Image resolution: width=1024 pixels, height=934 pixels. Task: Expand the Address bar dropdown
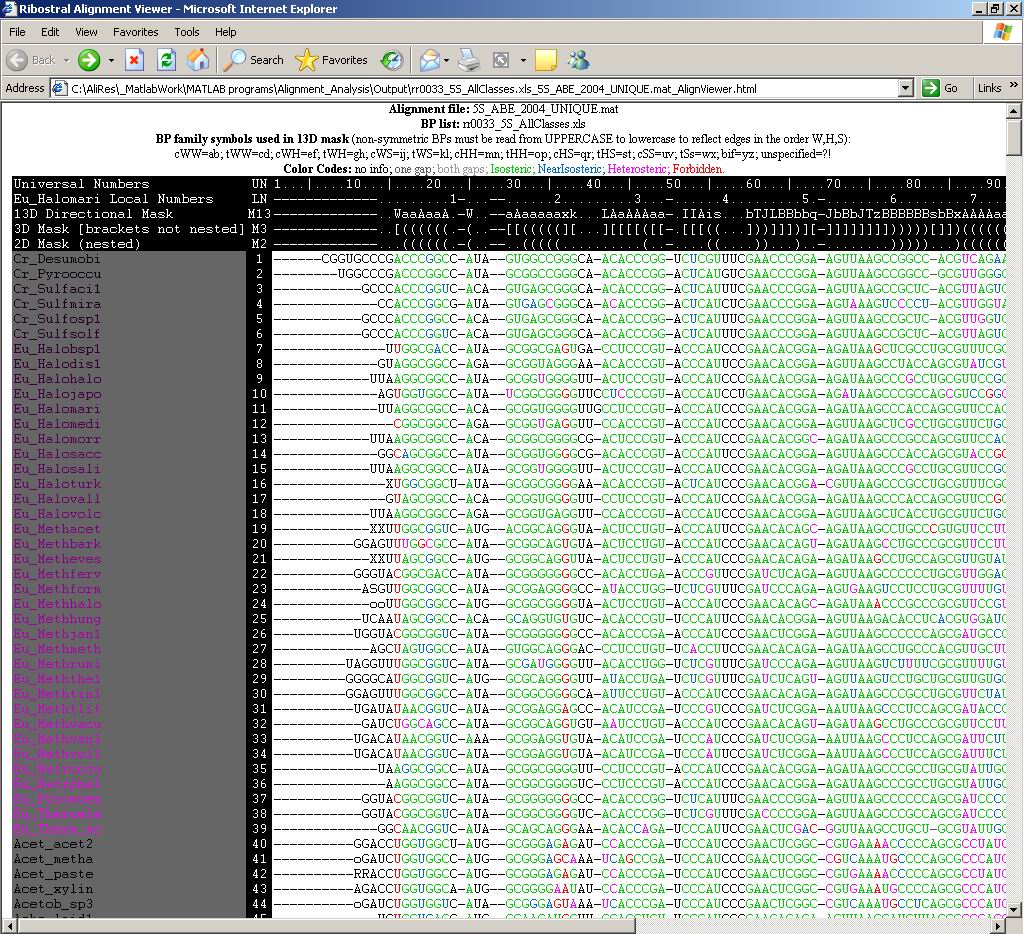tap(905, 88)
